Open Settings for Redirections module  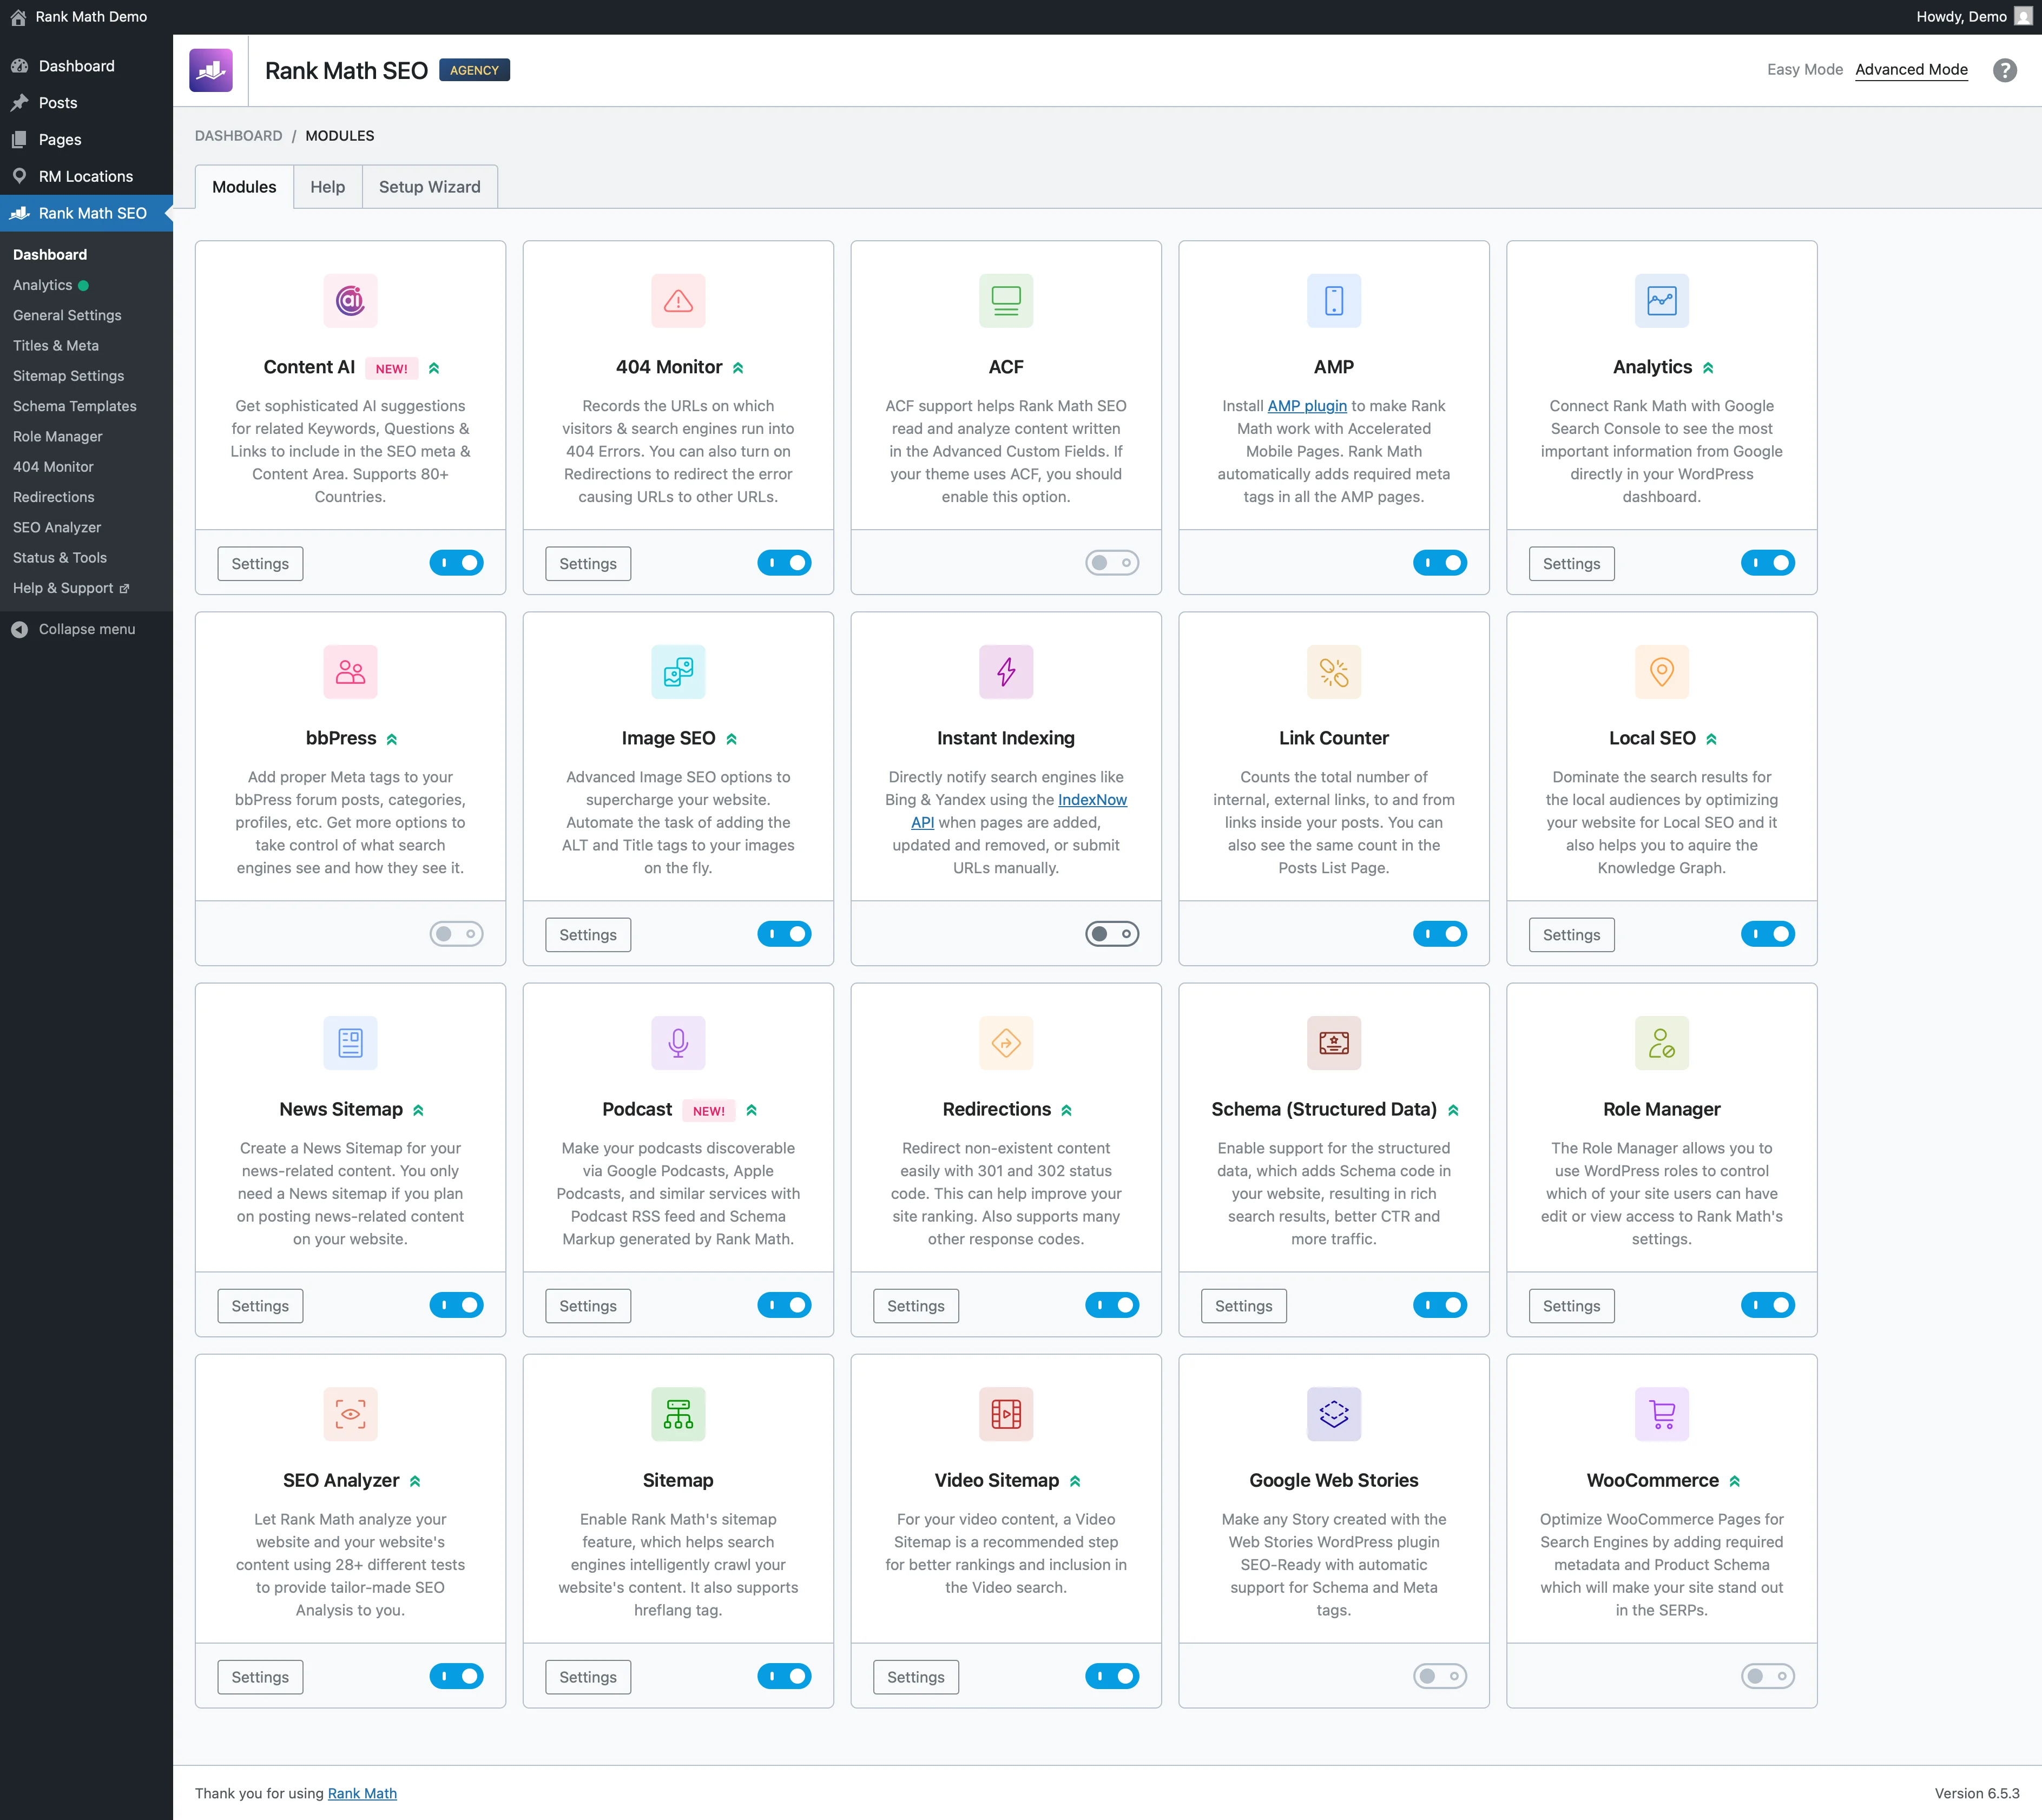point(916,1306)
